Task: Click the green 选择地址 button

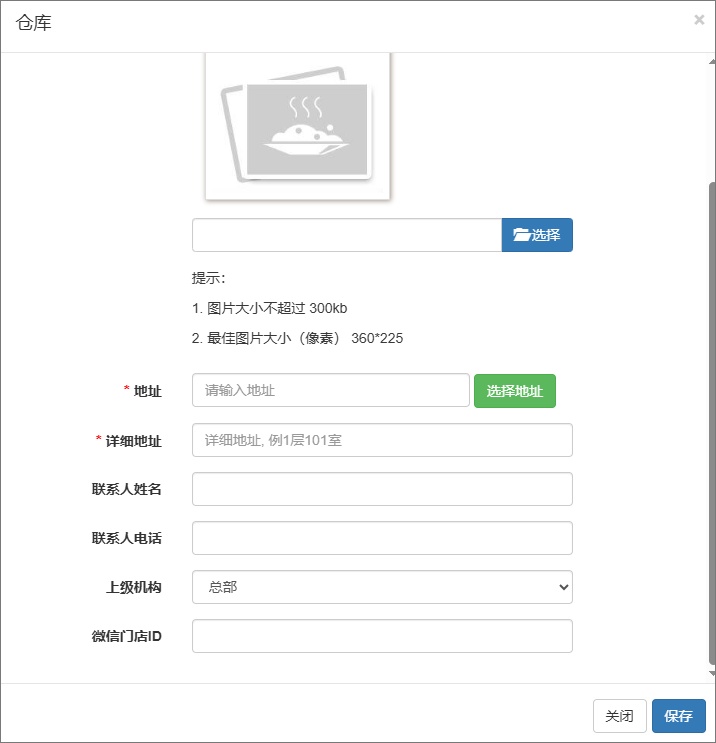Action: point(514,391)
